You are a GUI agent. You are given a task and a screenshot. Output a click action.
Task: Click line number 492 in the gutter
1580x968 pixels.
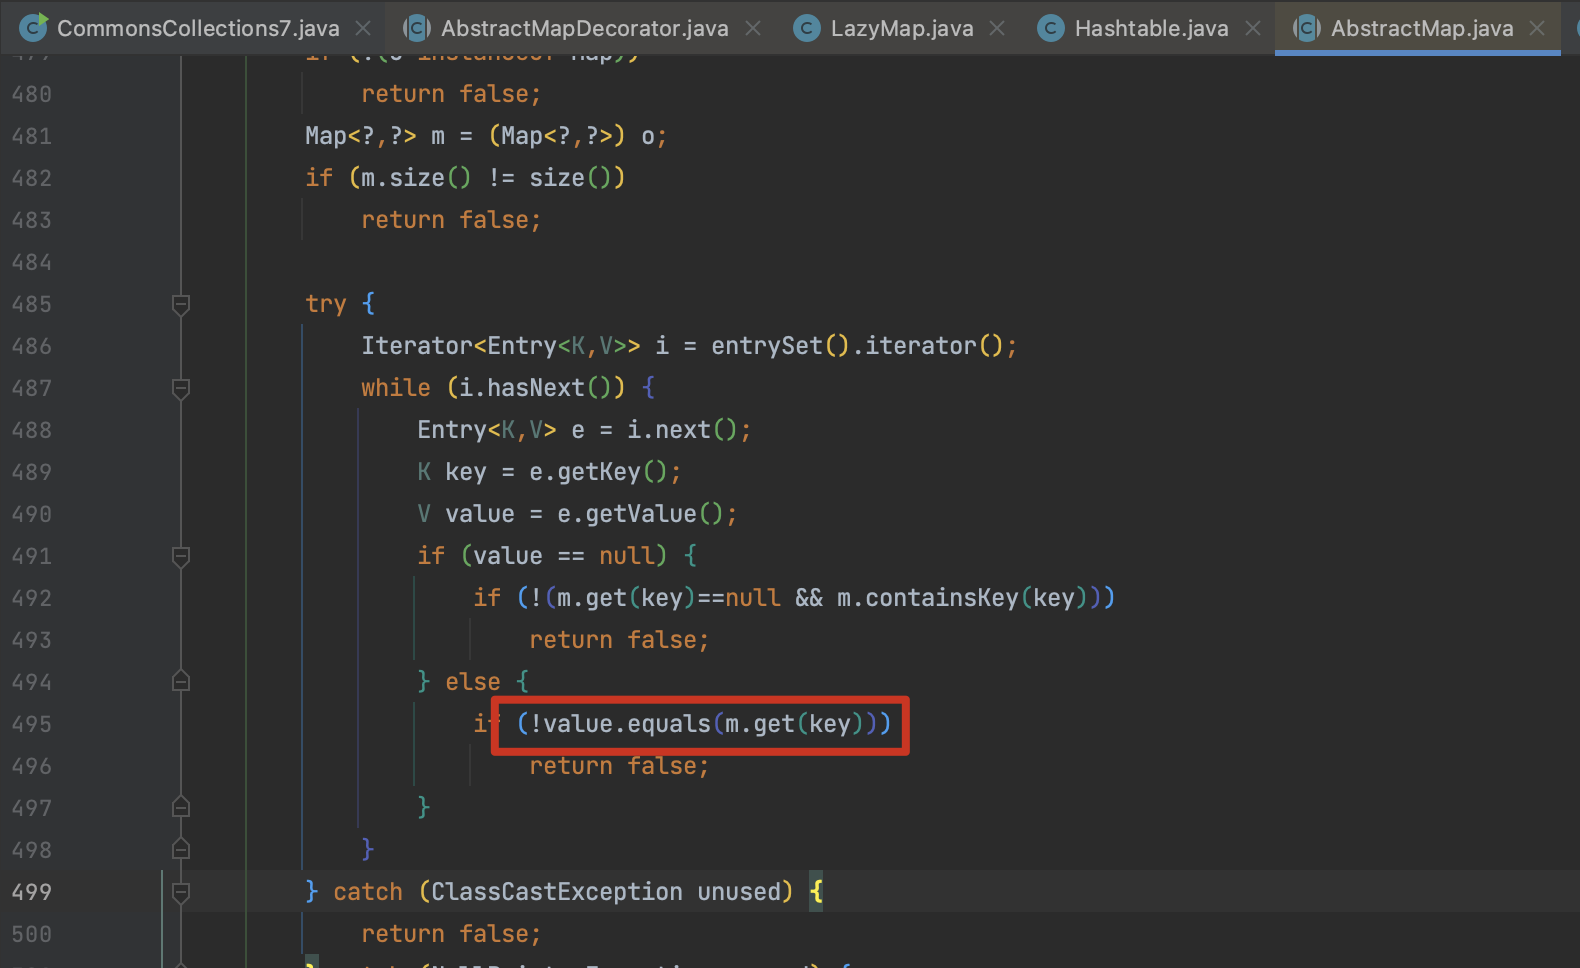tap(32, 598)
